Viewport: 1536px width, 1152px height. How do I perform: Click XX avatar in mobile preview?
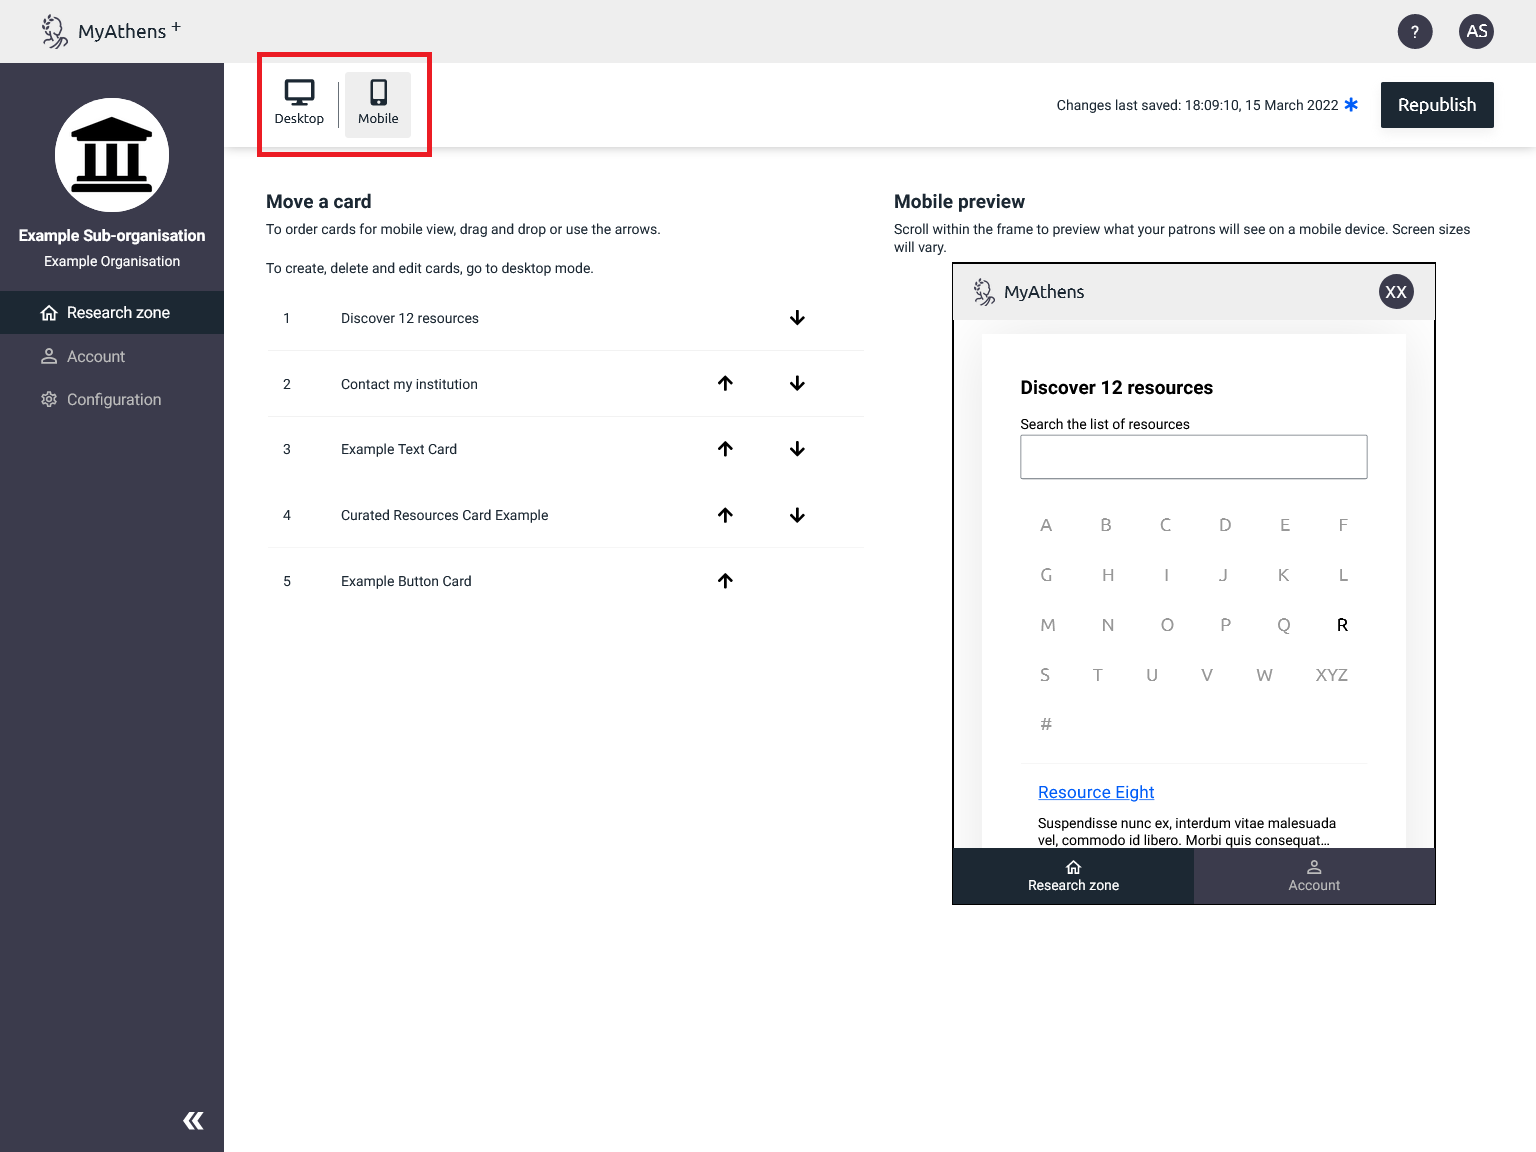1396,292
